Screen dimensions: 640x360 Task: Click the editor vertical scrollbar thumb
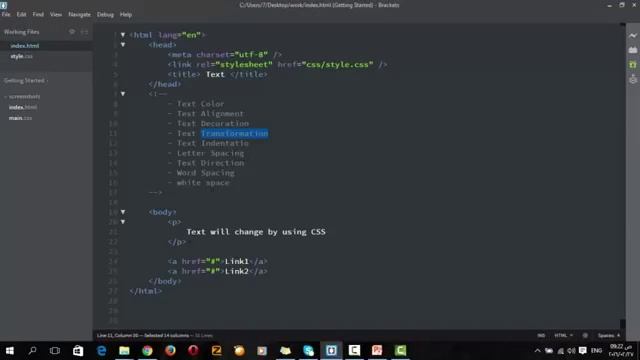[x=622, y=324]
